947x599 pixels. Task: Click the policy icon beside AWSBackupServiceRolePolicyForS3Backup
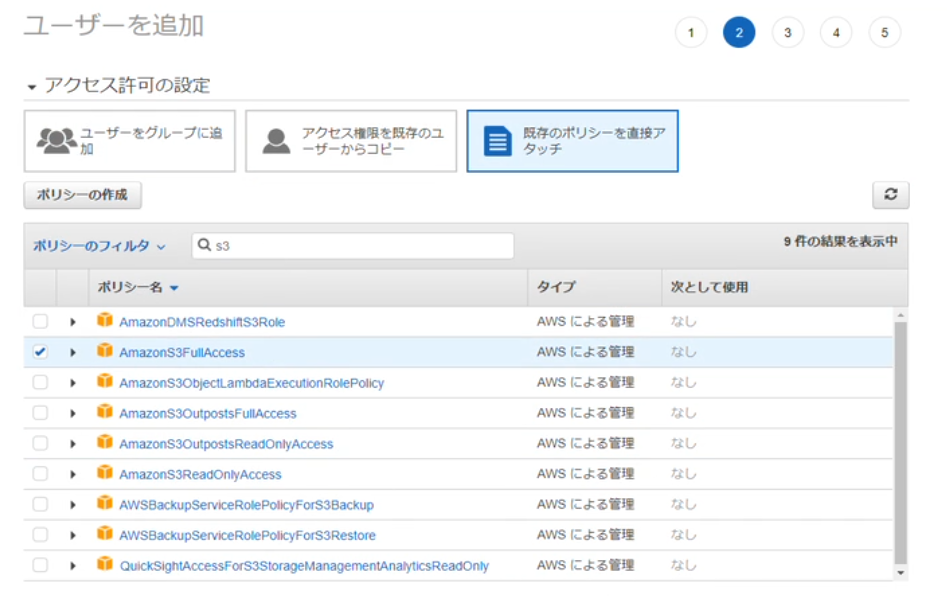105,503
